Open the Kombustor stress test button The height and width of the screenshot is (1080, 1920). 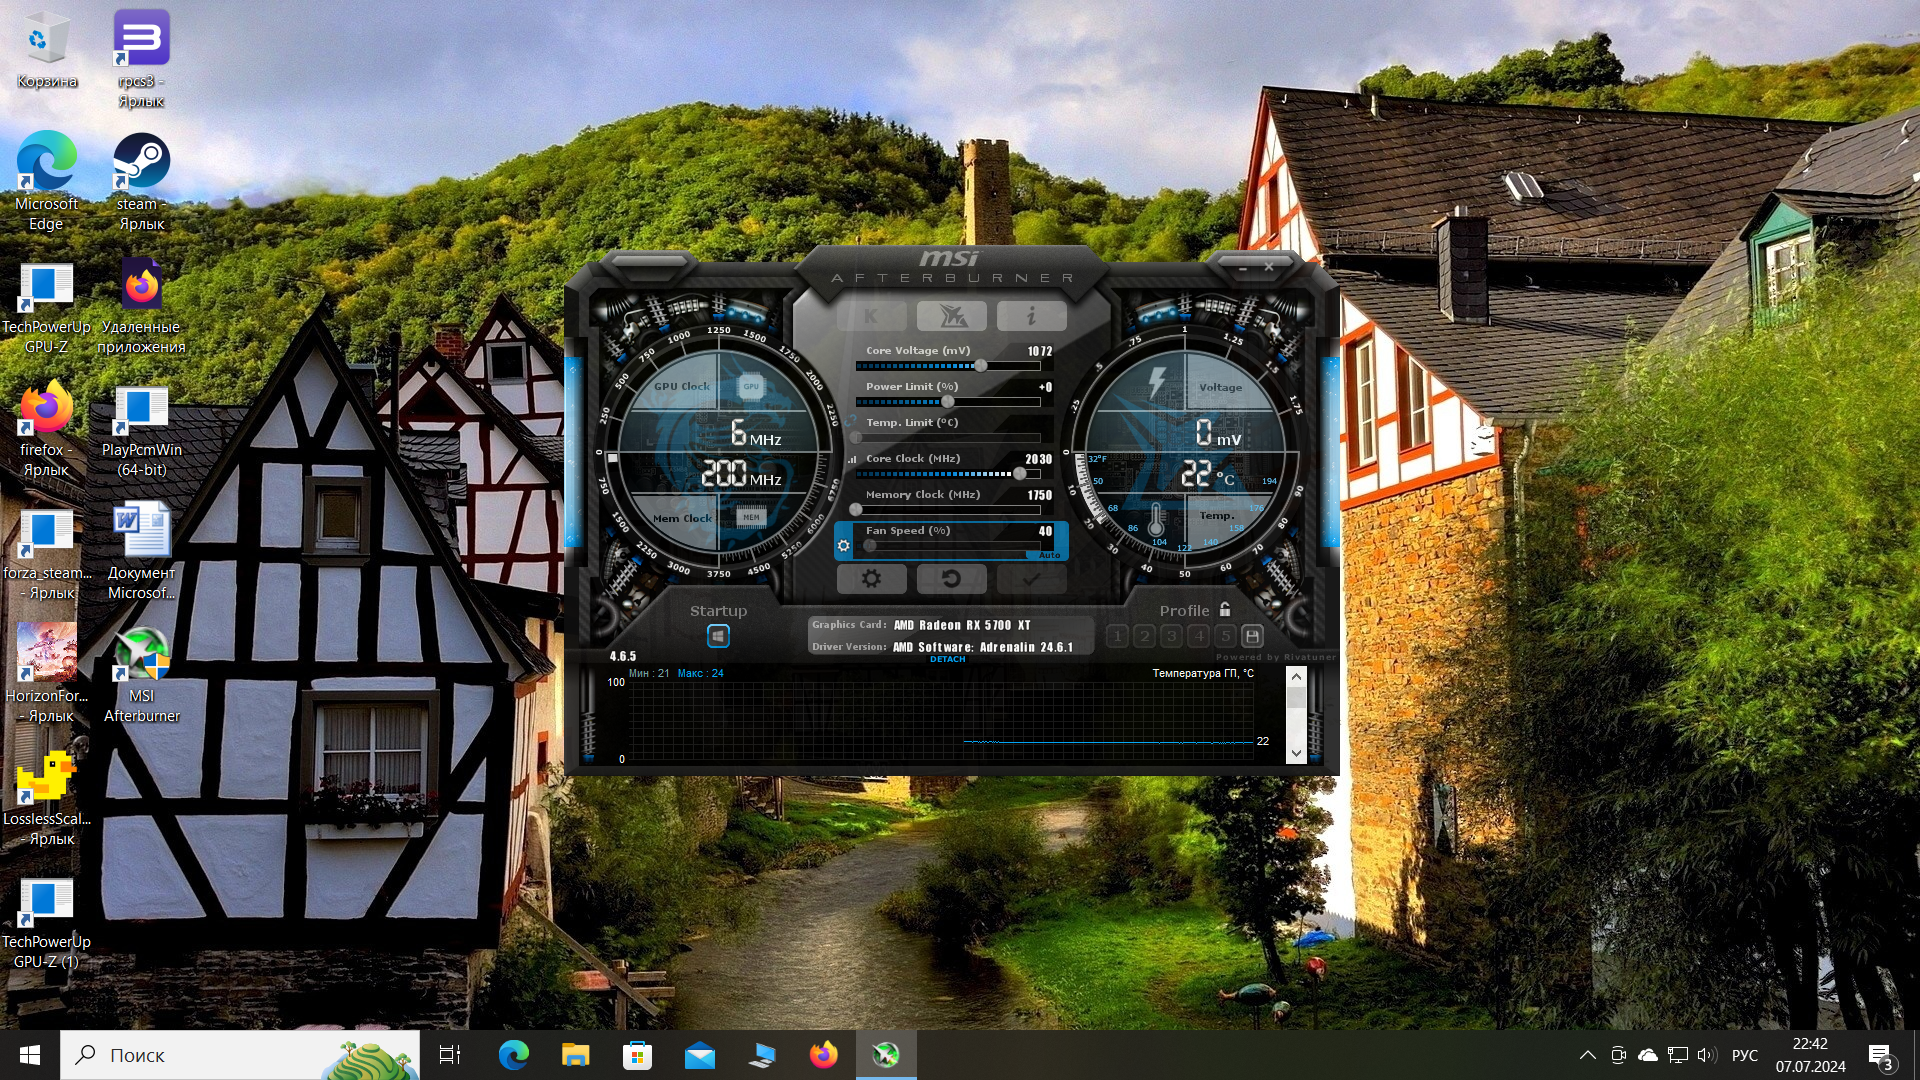871,317
